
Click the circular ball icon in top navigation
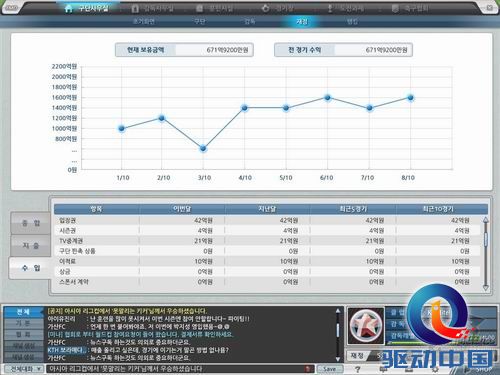[x=265, y=8]
